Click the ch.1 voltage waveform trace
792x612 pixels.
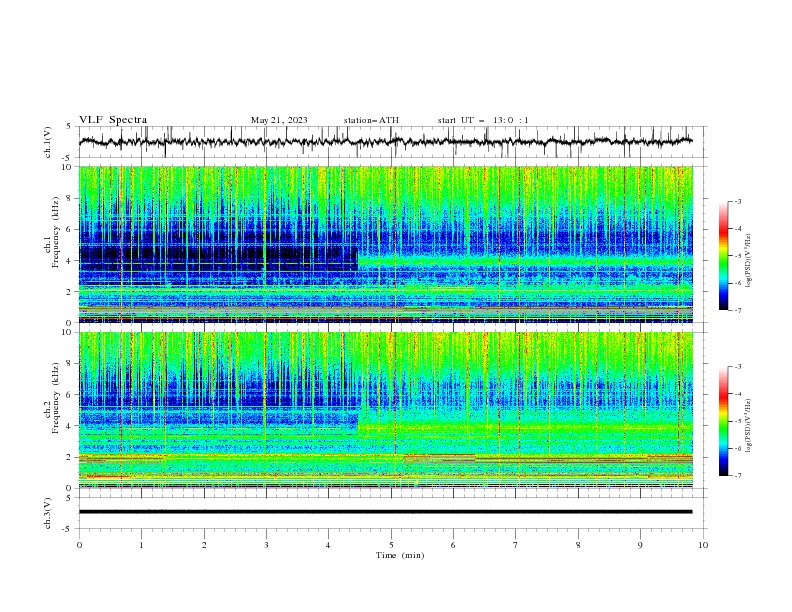pyautogui.click(x=385, y=141)
